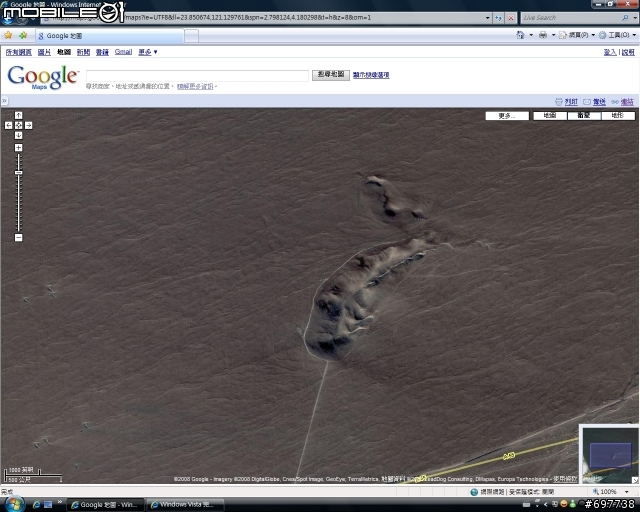Expand the left side panel chevron
This screenshot has height=512, width=640.
click(4, 101)
